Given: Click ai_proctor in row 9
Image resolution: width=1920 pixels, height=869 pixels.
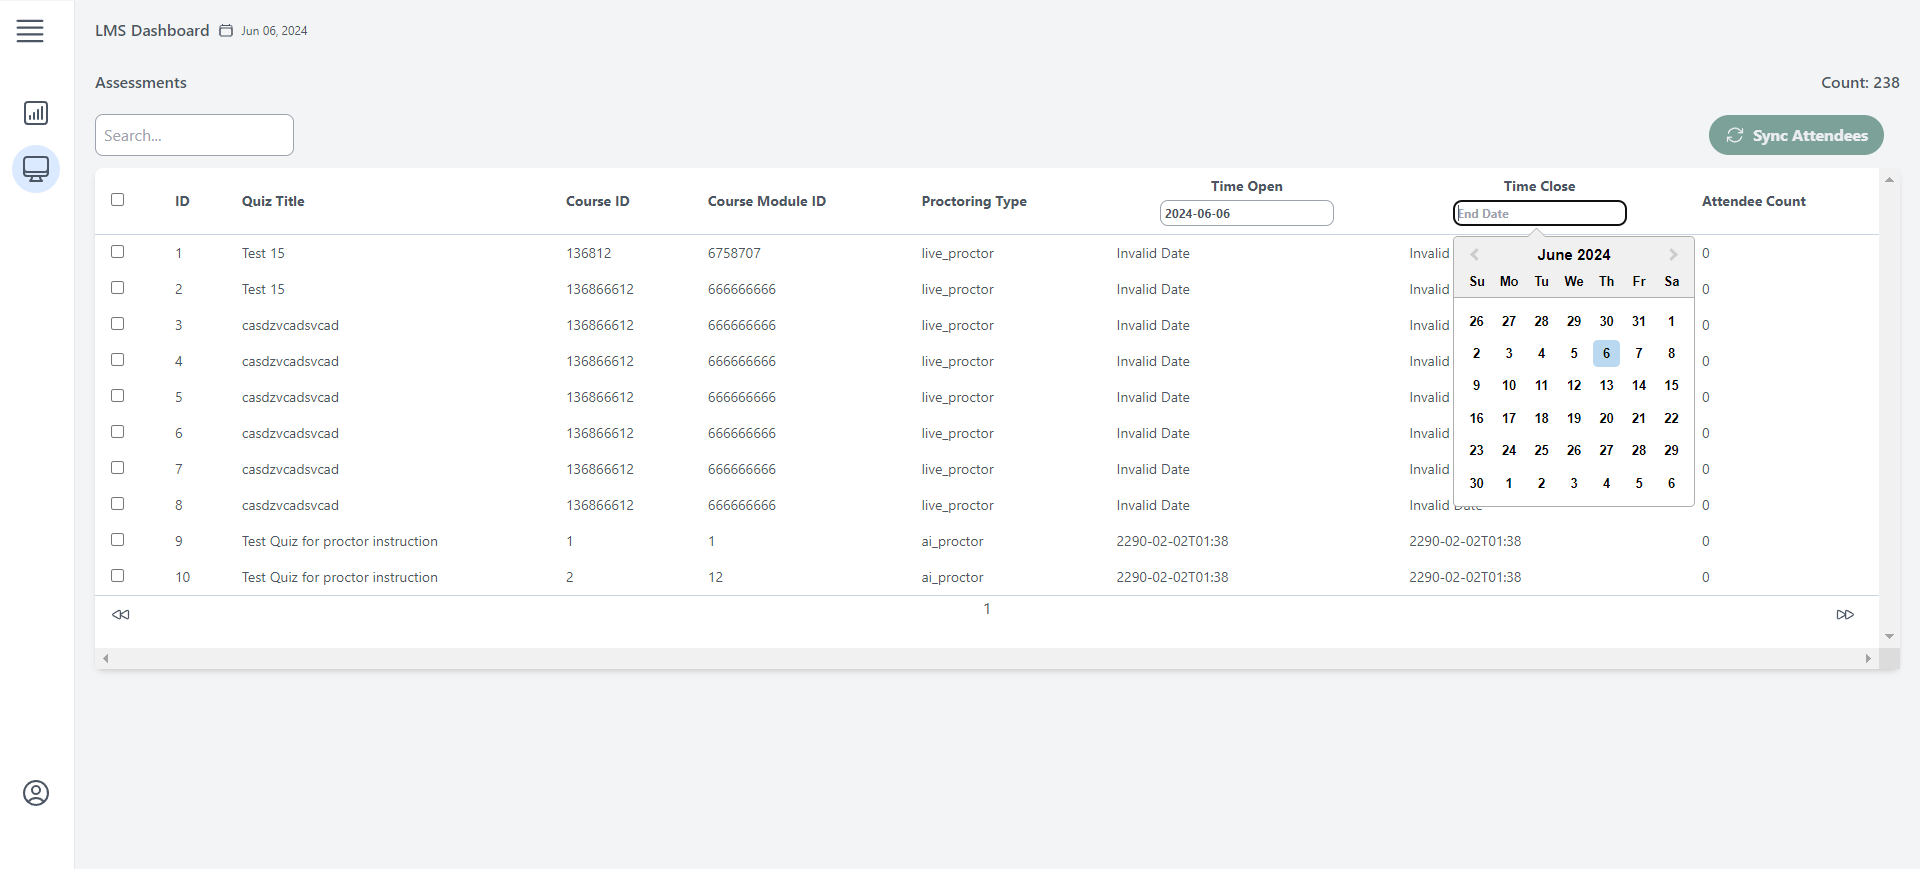Looking at the screenshot, I should pos(952,541).
